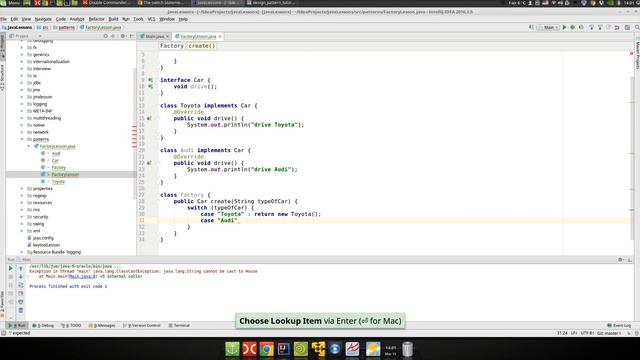The width and height of the screenshot is (640, 360).
Task: Select the Car interface in the project tree
Action: click(55, 160)
